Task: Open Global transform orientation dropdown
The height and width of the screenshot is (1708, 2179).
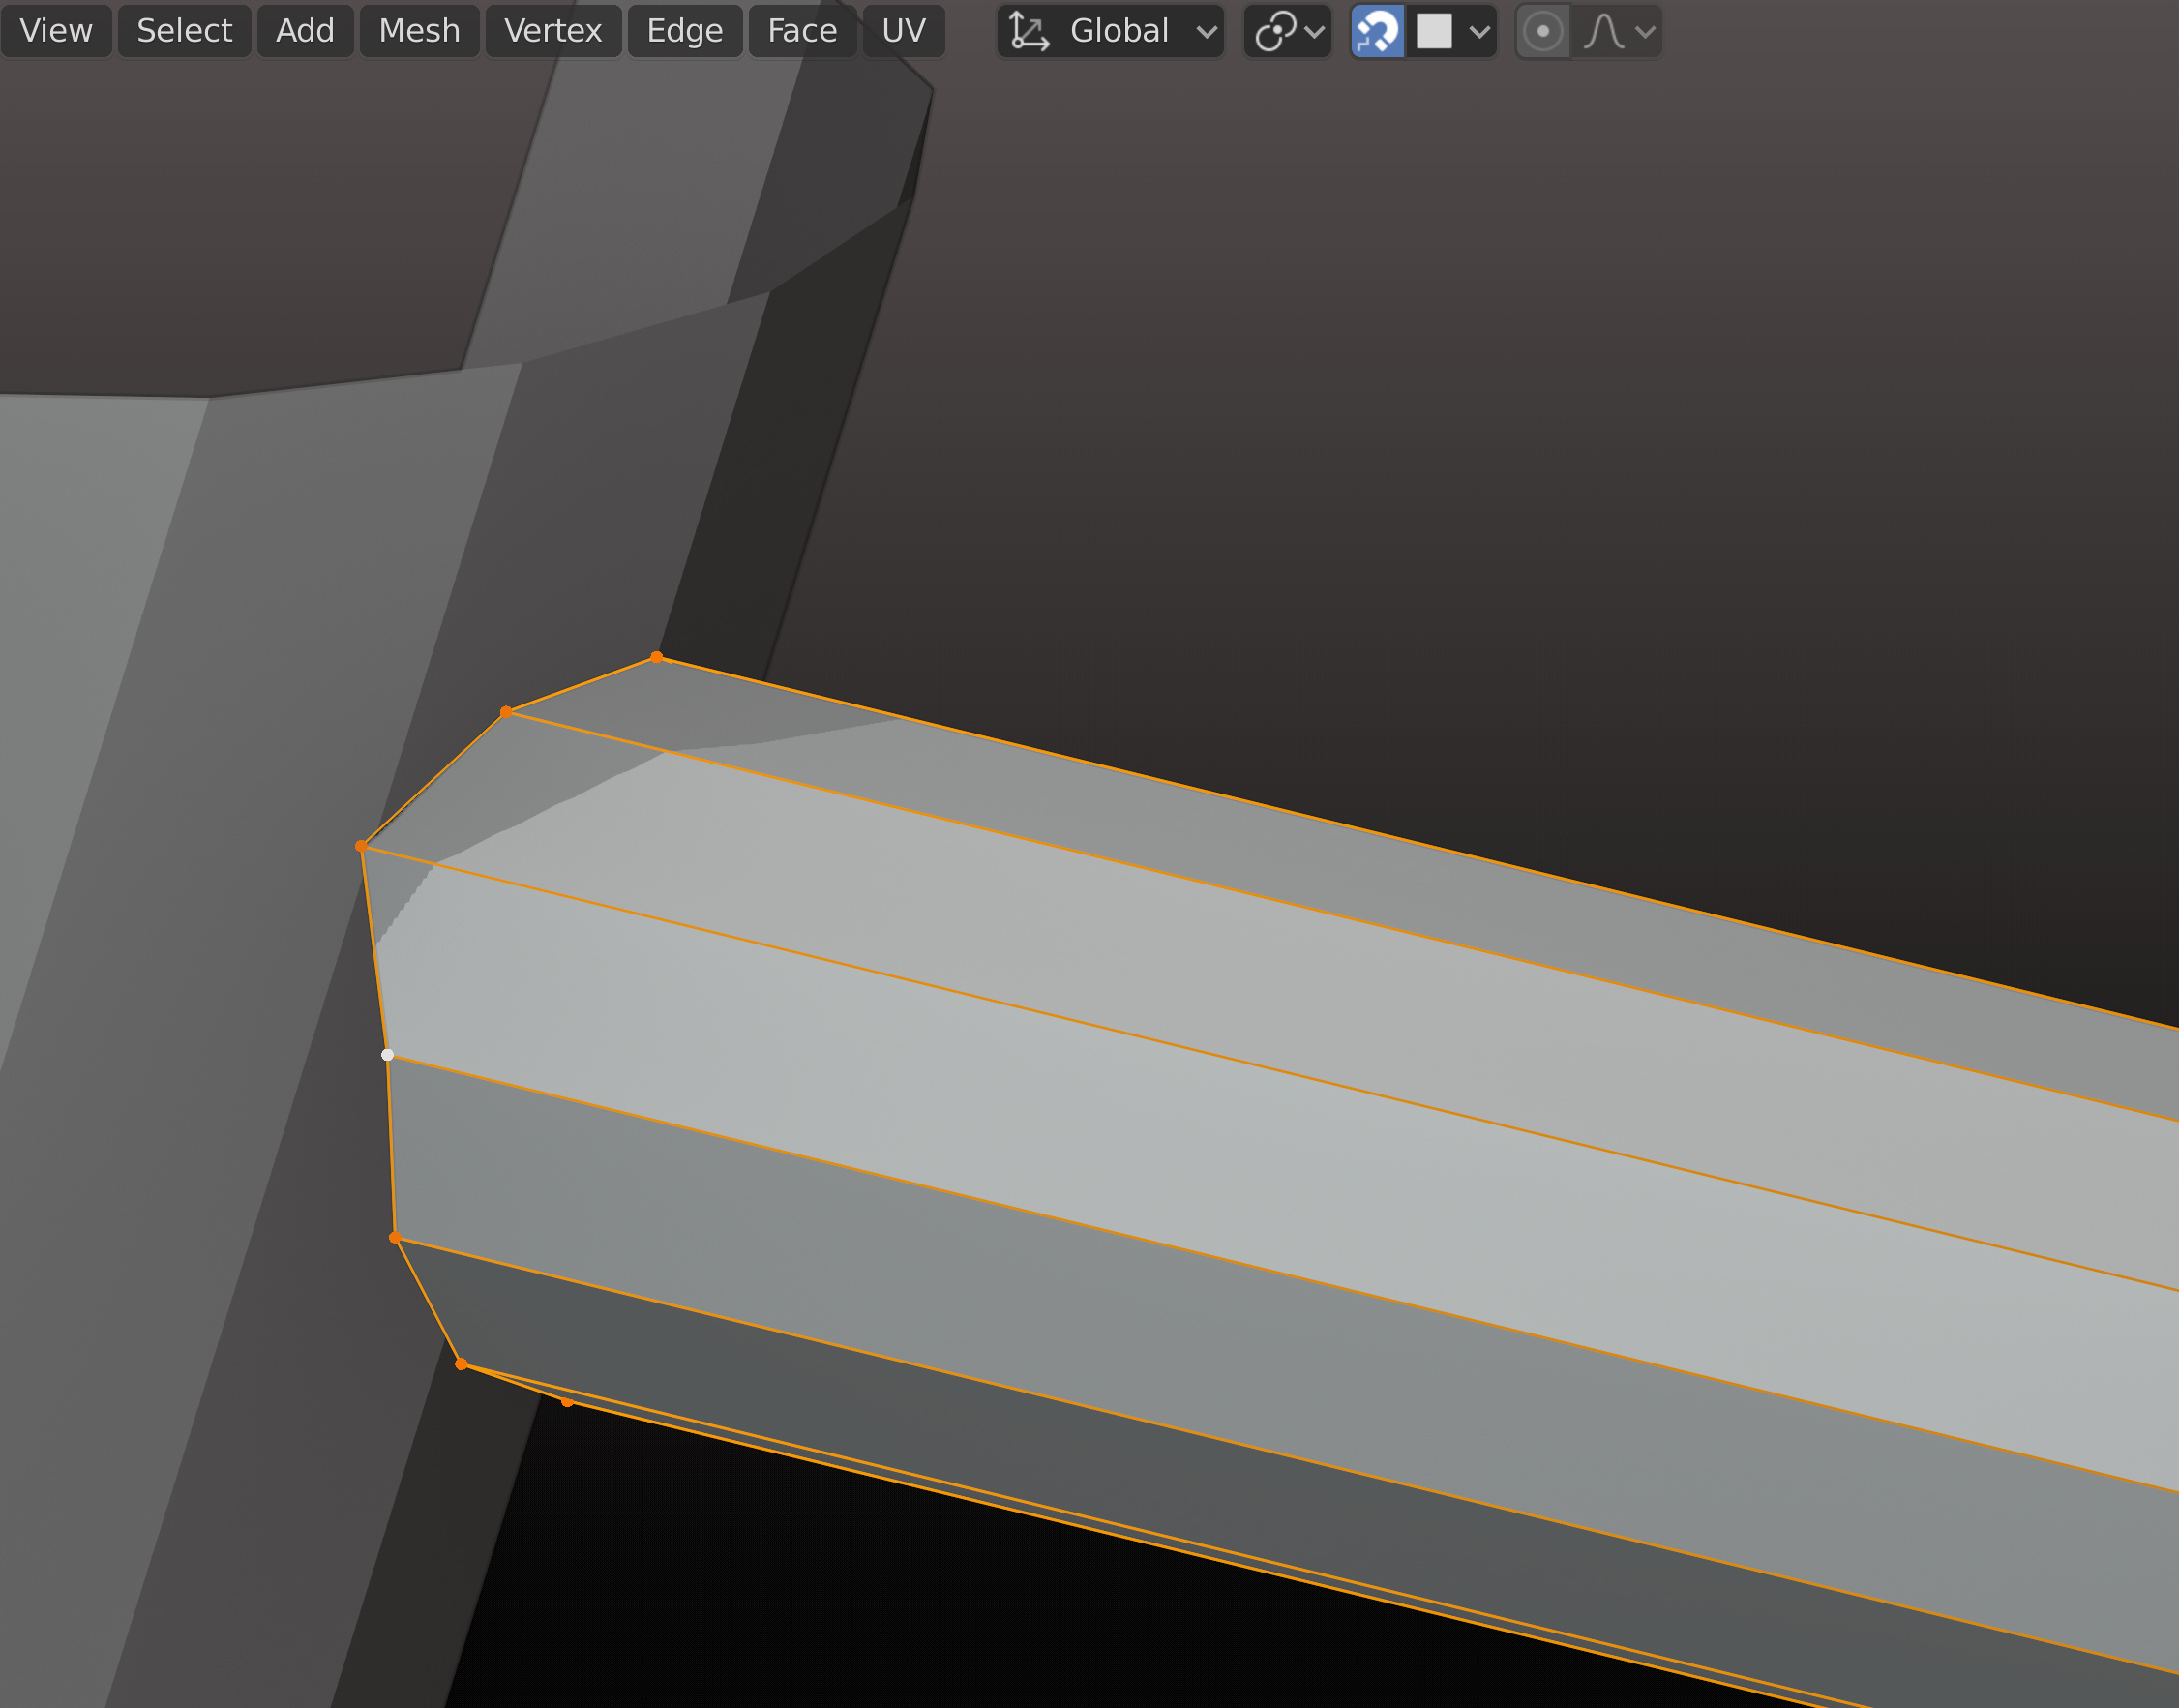Action: [1111, 31]
